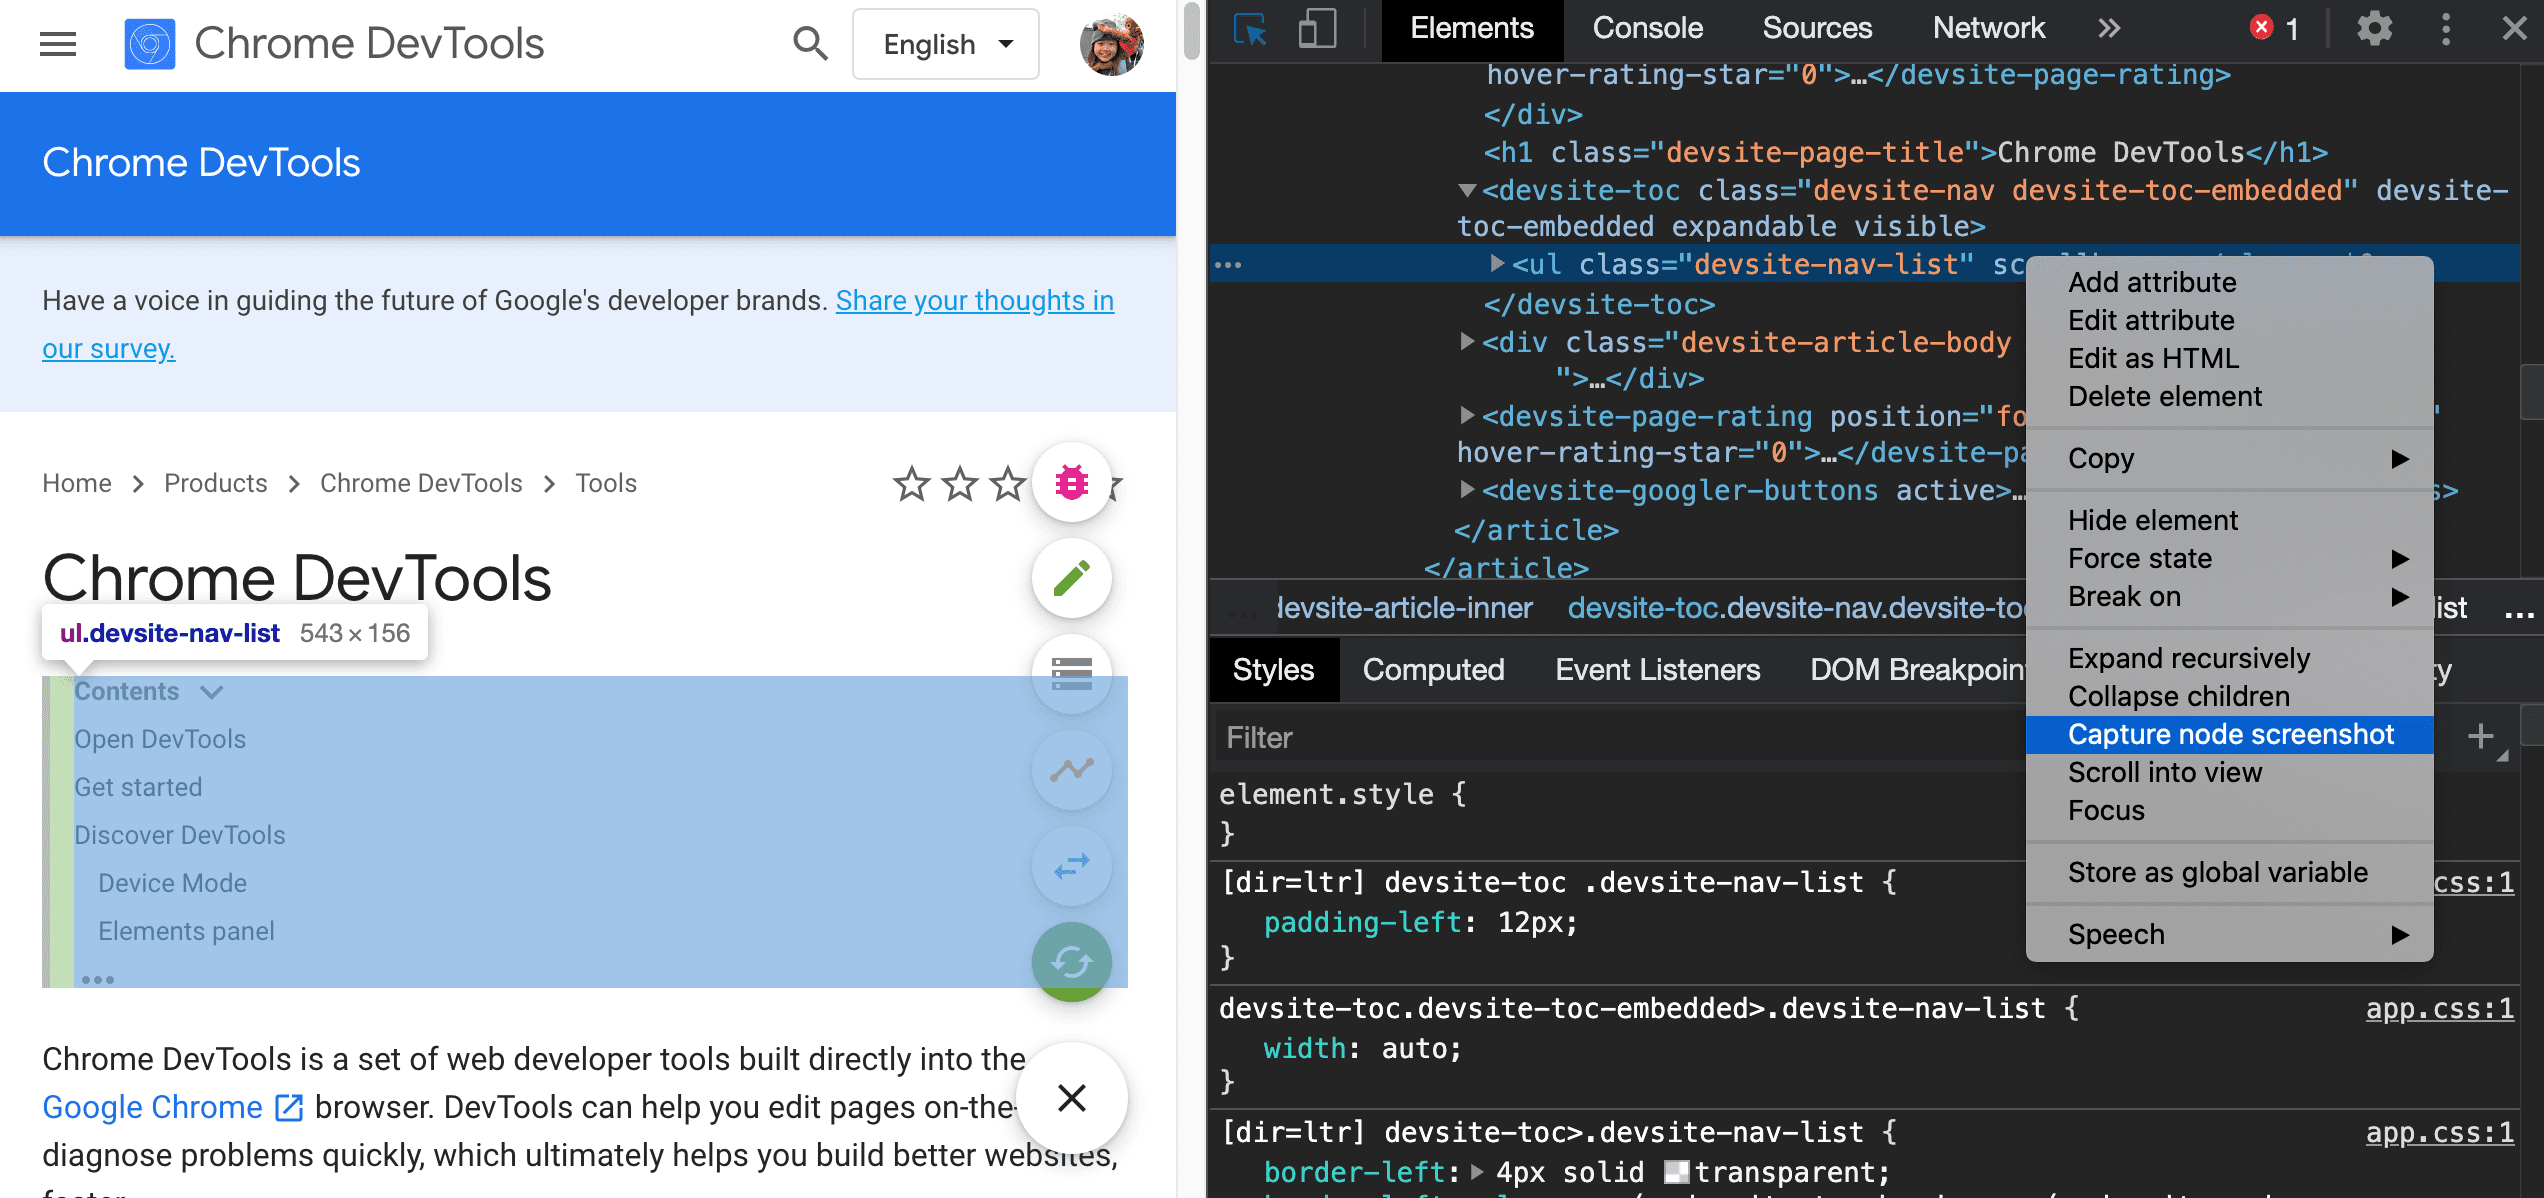Screen dimensions: 2544x1198
Task: Click the Console panel tab
Action: (x=1645, y=29)
